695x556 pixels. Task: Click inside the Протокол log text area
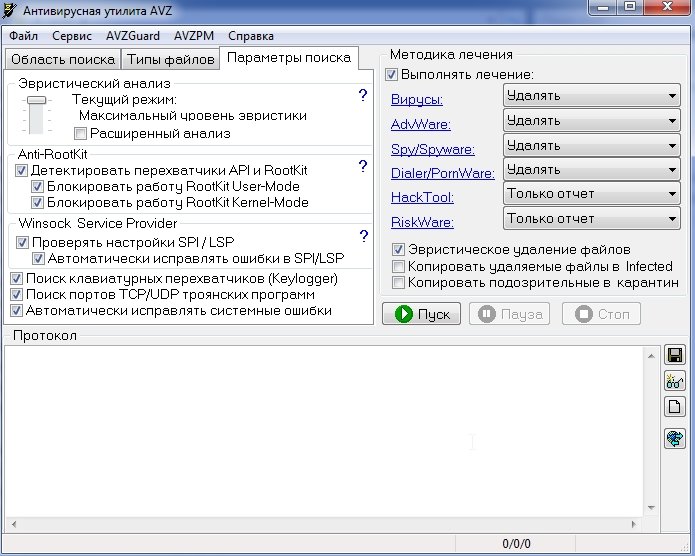324,431
